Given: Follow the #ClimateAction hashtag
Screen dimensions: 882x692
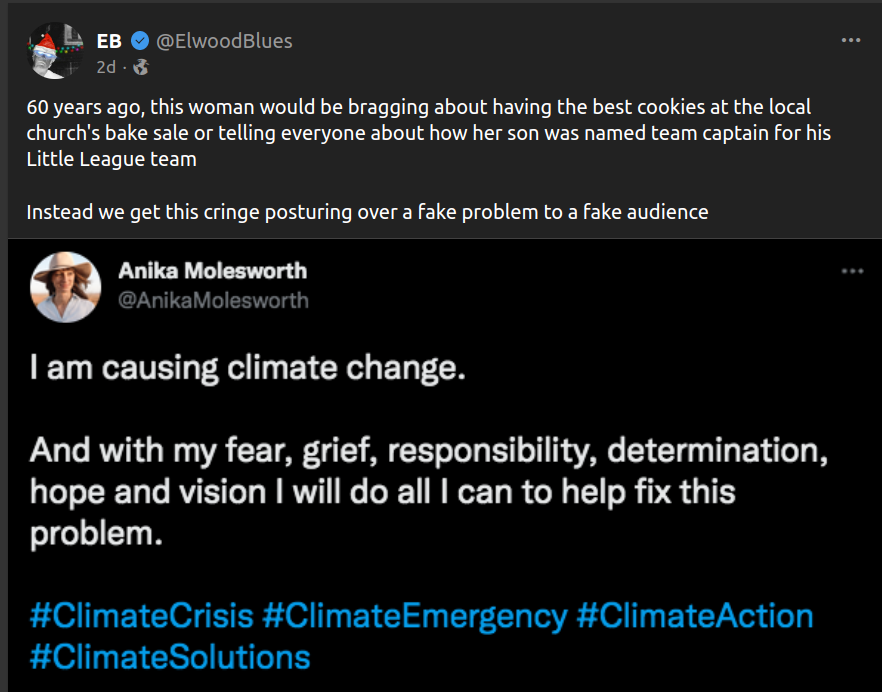Looking at the screenshot, I should 695,615.
